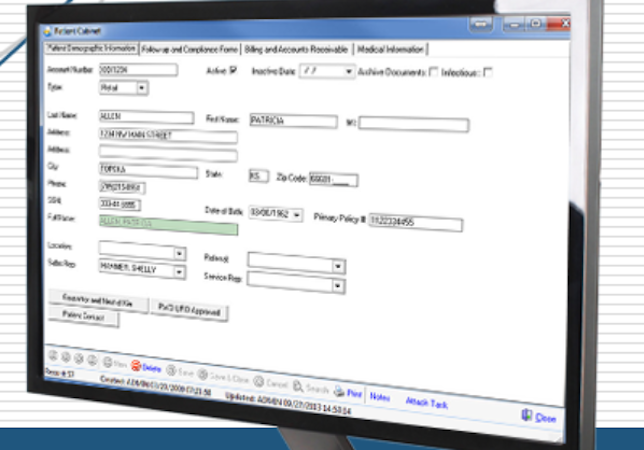This screenshot has height=450, width=644.
Task: Open the Inactive Date dropdown
Action: 348,72
